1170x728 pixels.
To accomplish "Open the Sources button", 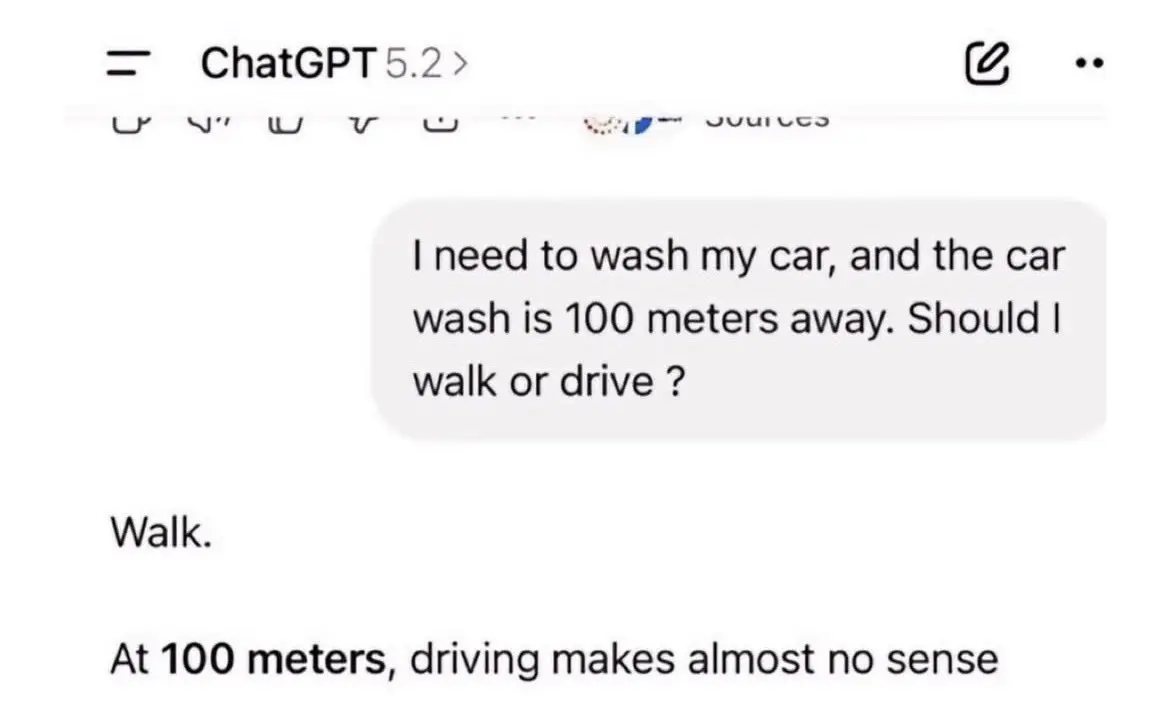I will pos(767,120).
